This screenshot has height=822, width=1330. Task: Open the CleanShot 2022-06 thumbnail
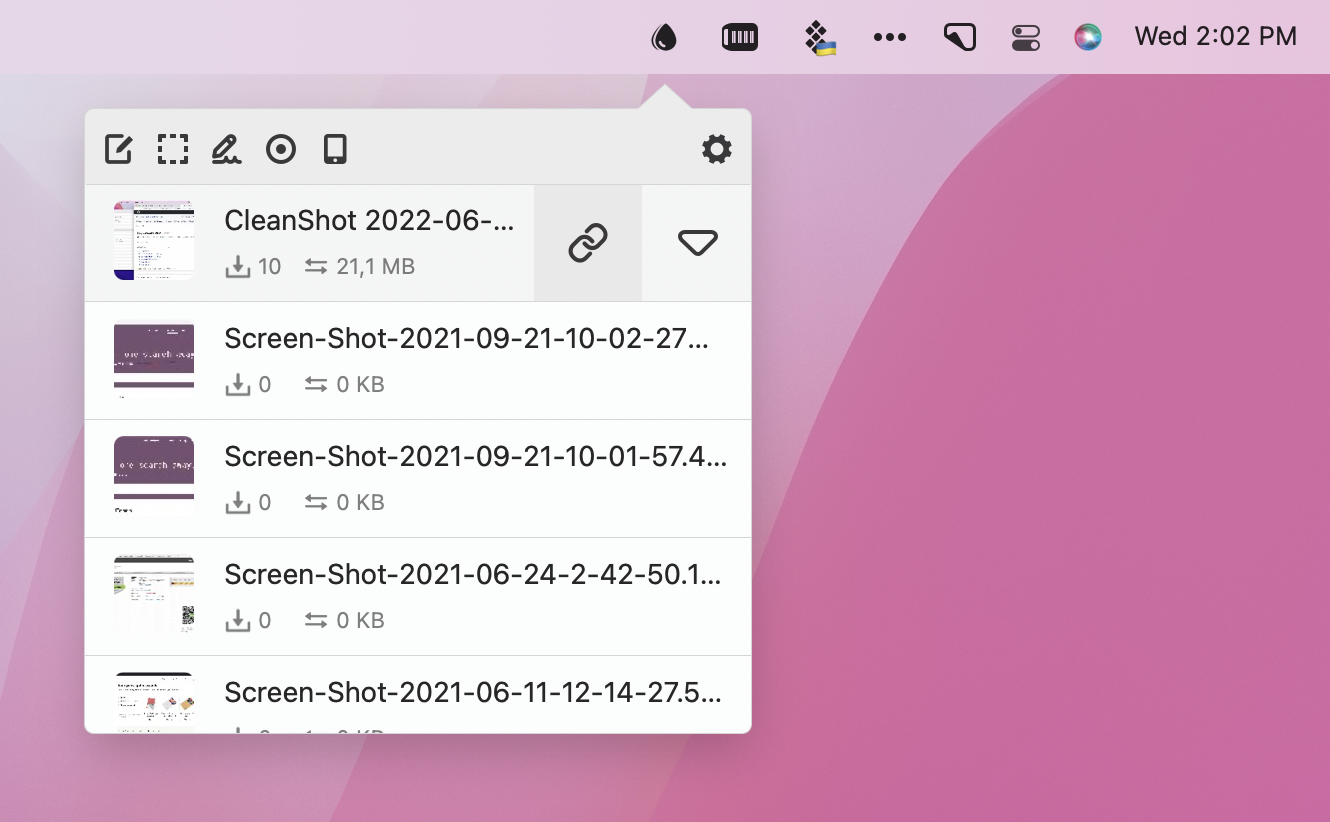tap(154, 240)
